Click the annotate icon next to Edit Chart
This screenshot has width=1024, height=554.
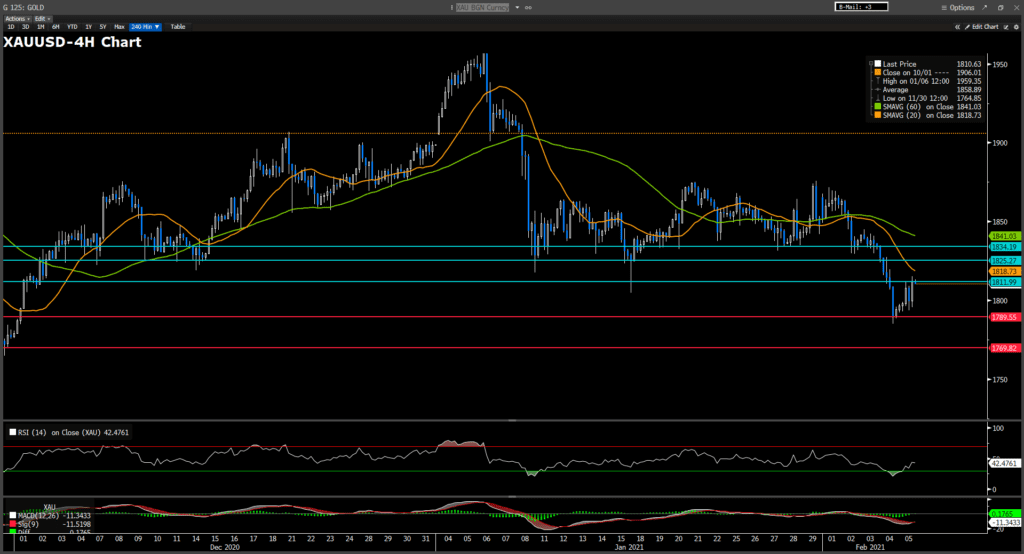coord(1006,27)
